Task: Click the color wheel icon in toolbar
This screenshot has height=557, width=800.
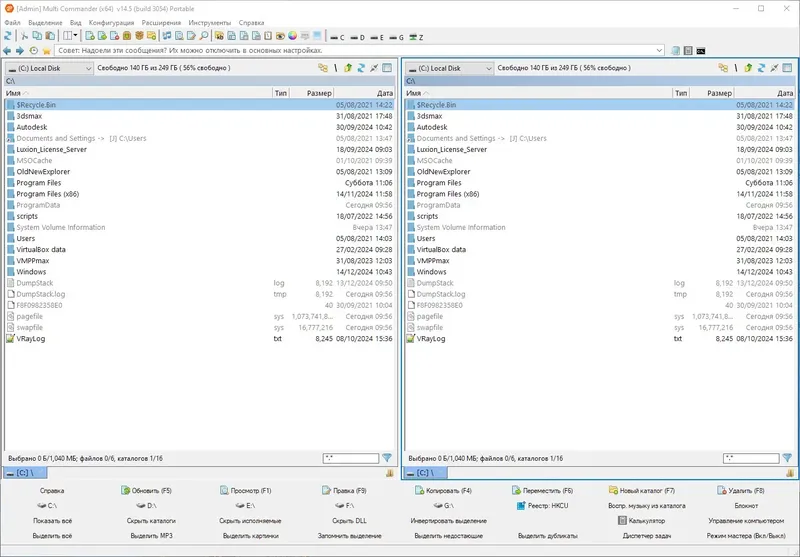Action: click(x=292, y=36)
